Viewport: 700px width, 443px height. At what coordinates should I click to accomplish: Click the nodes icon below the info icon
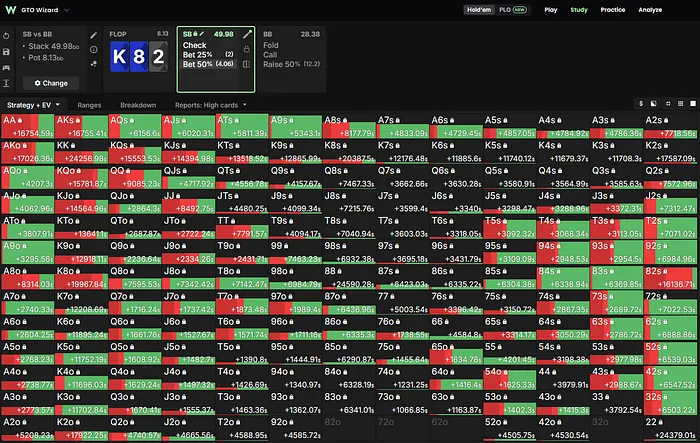click(x=93, y=64)
